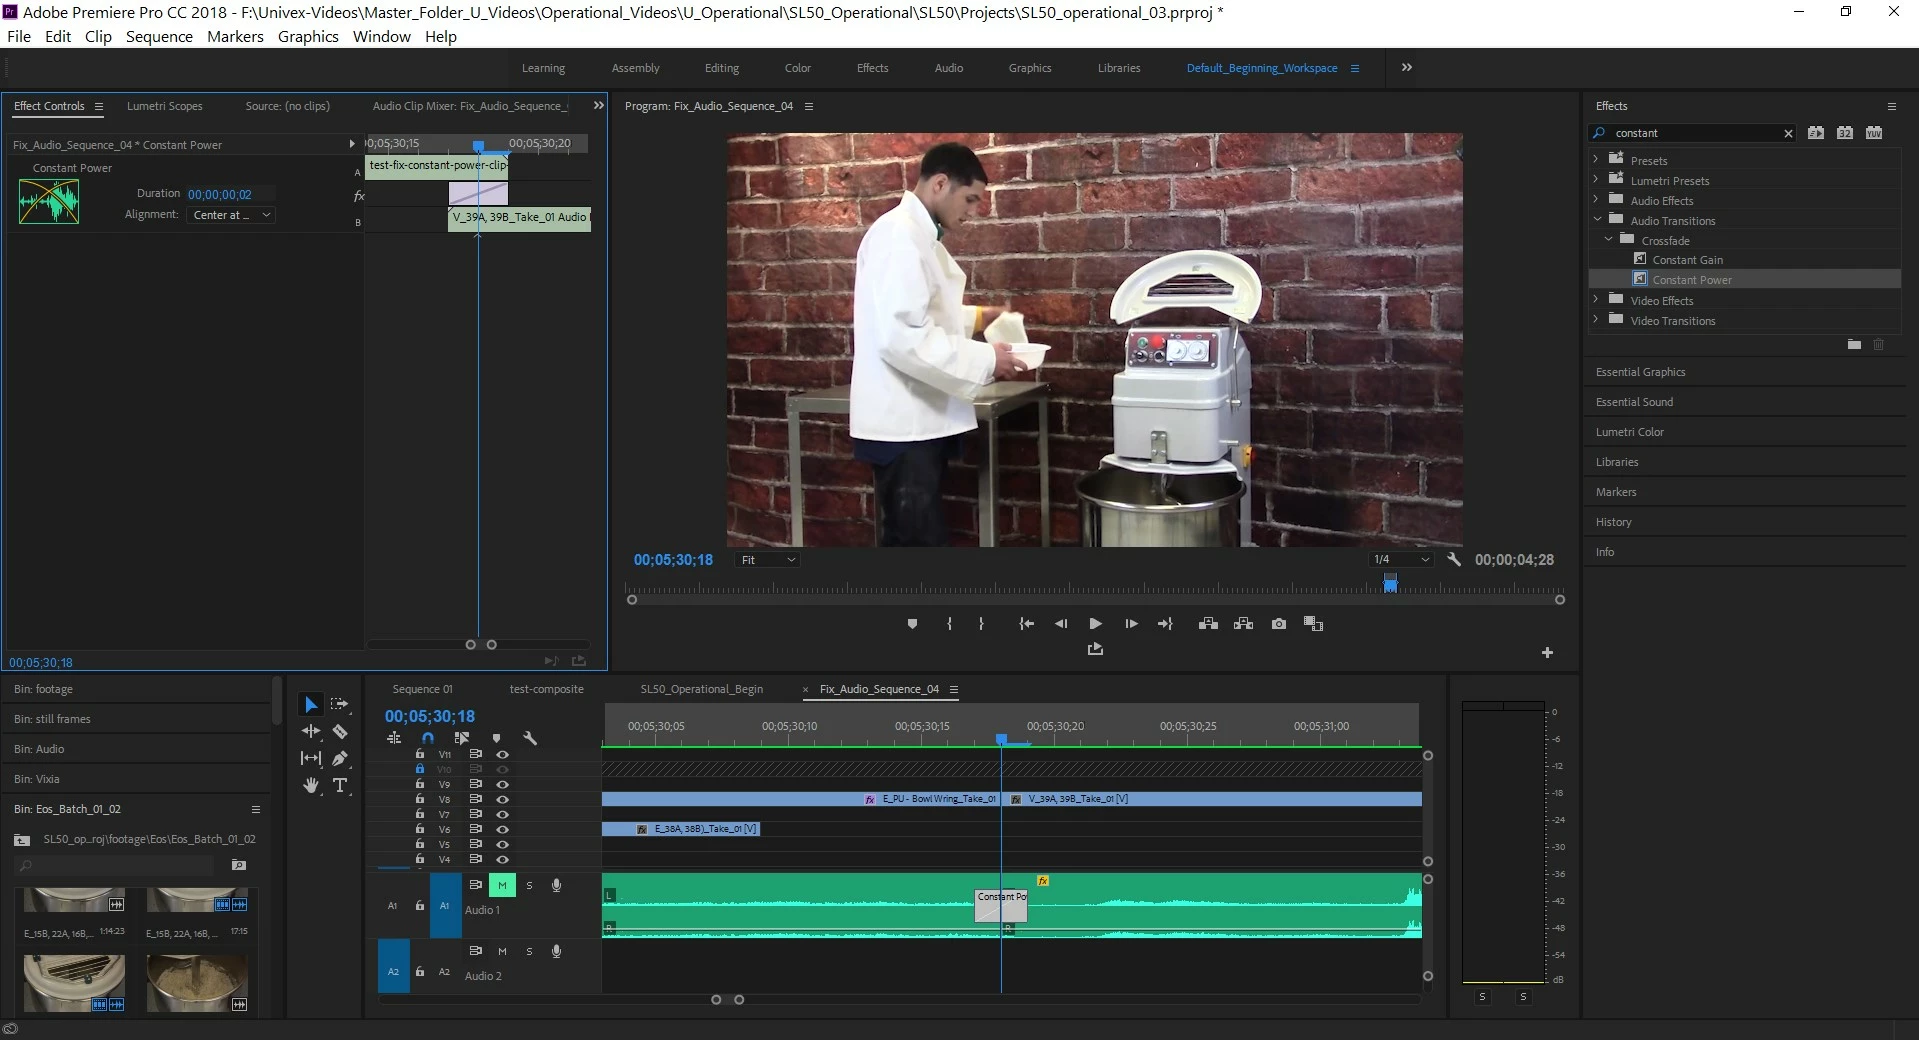Open the Alignment dropdown in Effect Controls
The width and height of the screenshot is (1919, 1040).
click(231, 215)
